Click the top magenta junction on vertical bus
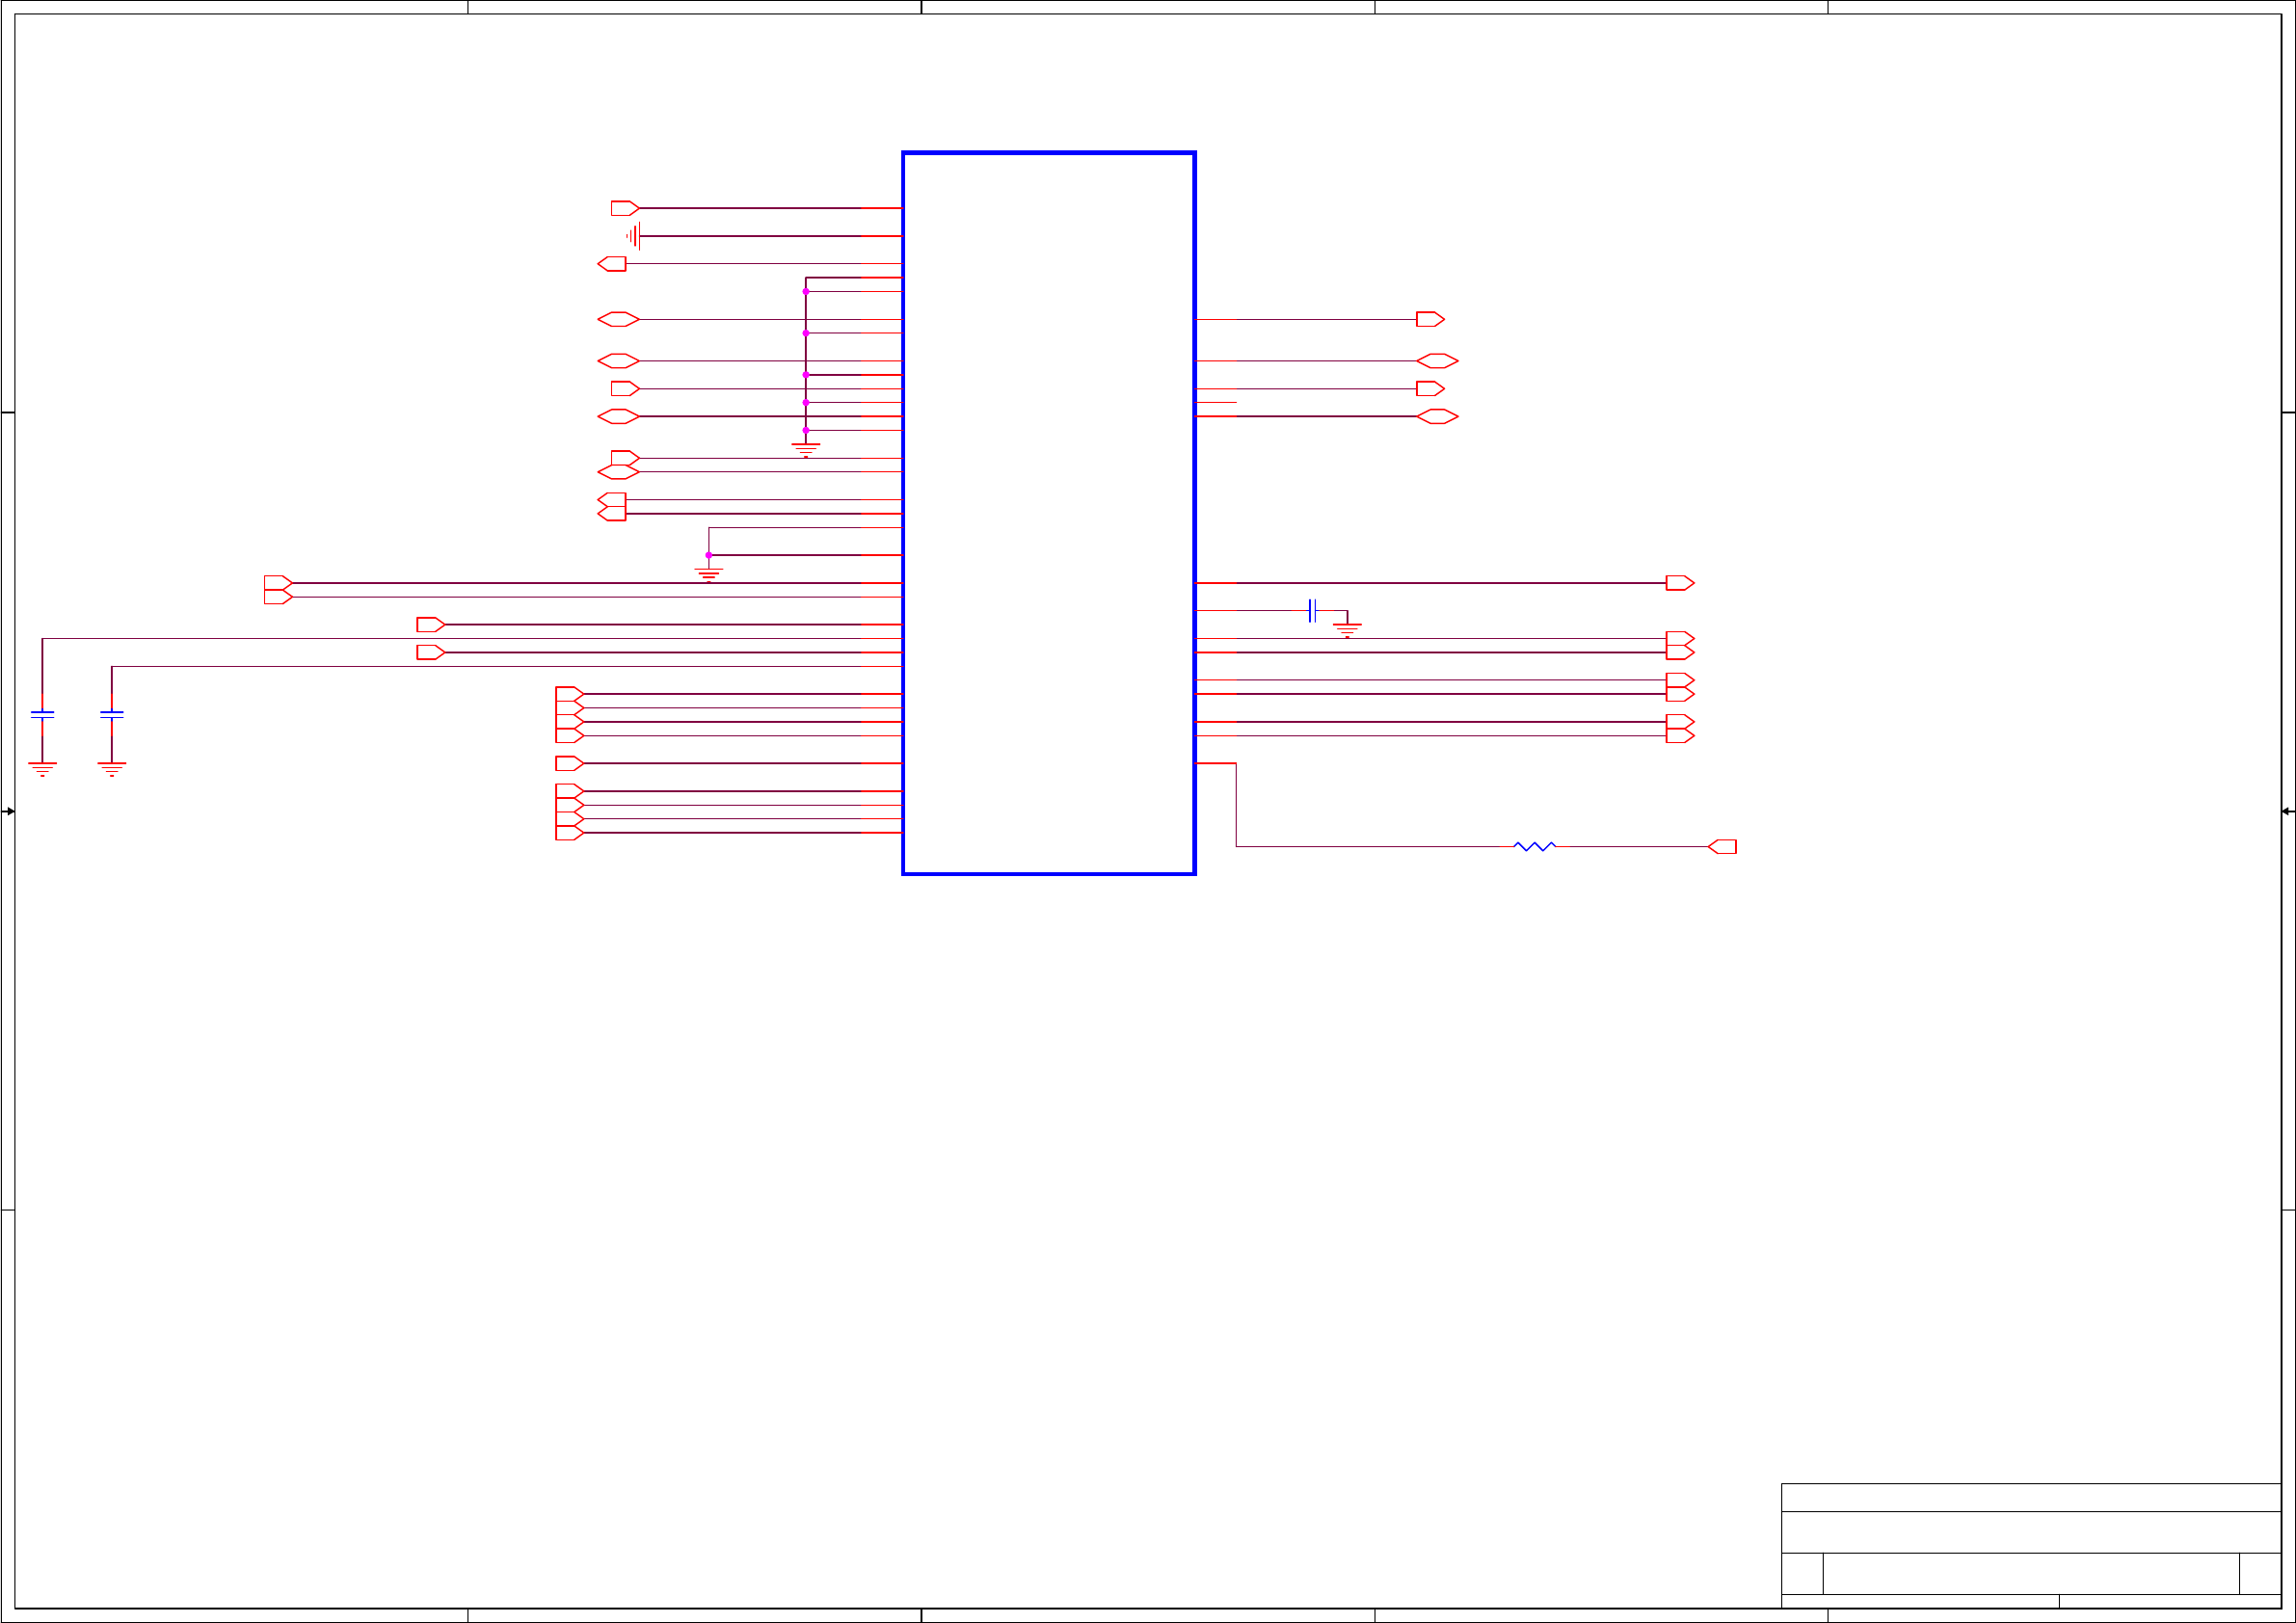 (x=805, y=291)
